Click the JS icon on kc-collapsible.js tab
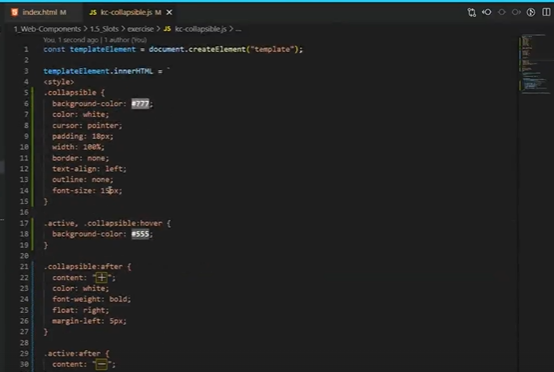This screenshot has height=372, width=554. (93, 13)
